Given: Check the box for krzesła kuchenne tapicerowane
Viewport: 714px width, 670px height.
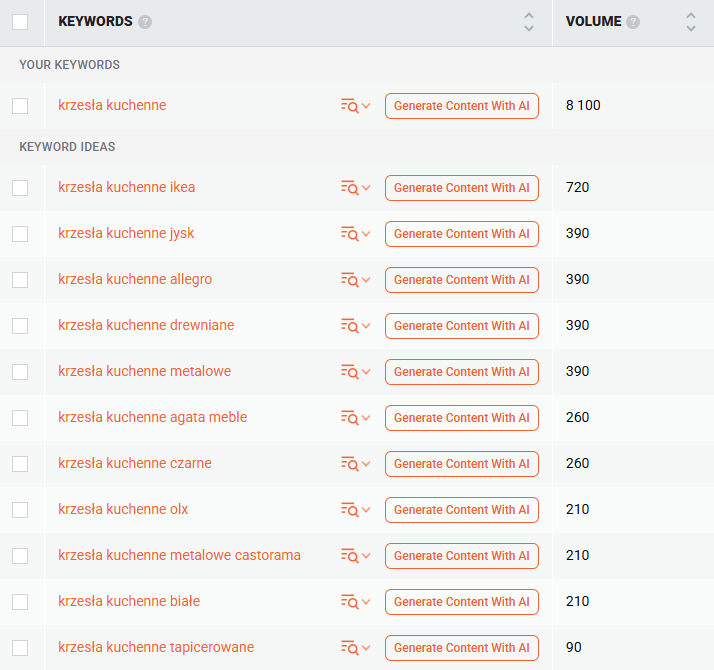Looking at the screenshot, I should click(x=20, y=648).
